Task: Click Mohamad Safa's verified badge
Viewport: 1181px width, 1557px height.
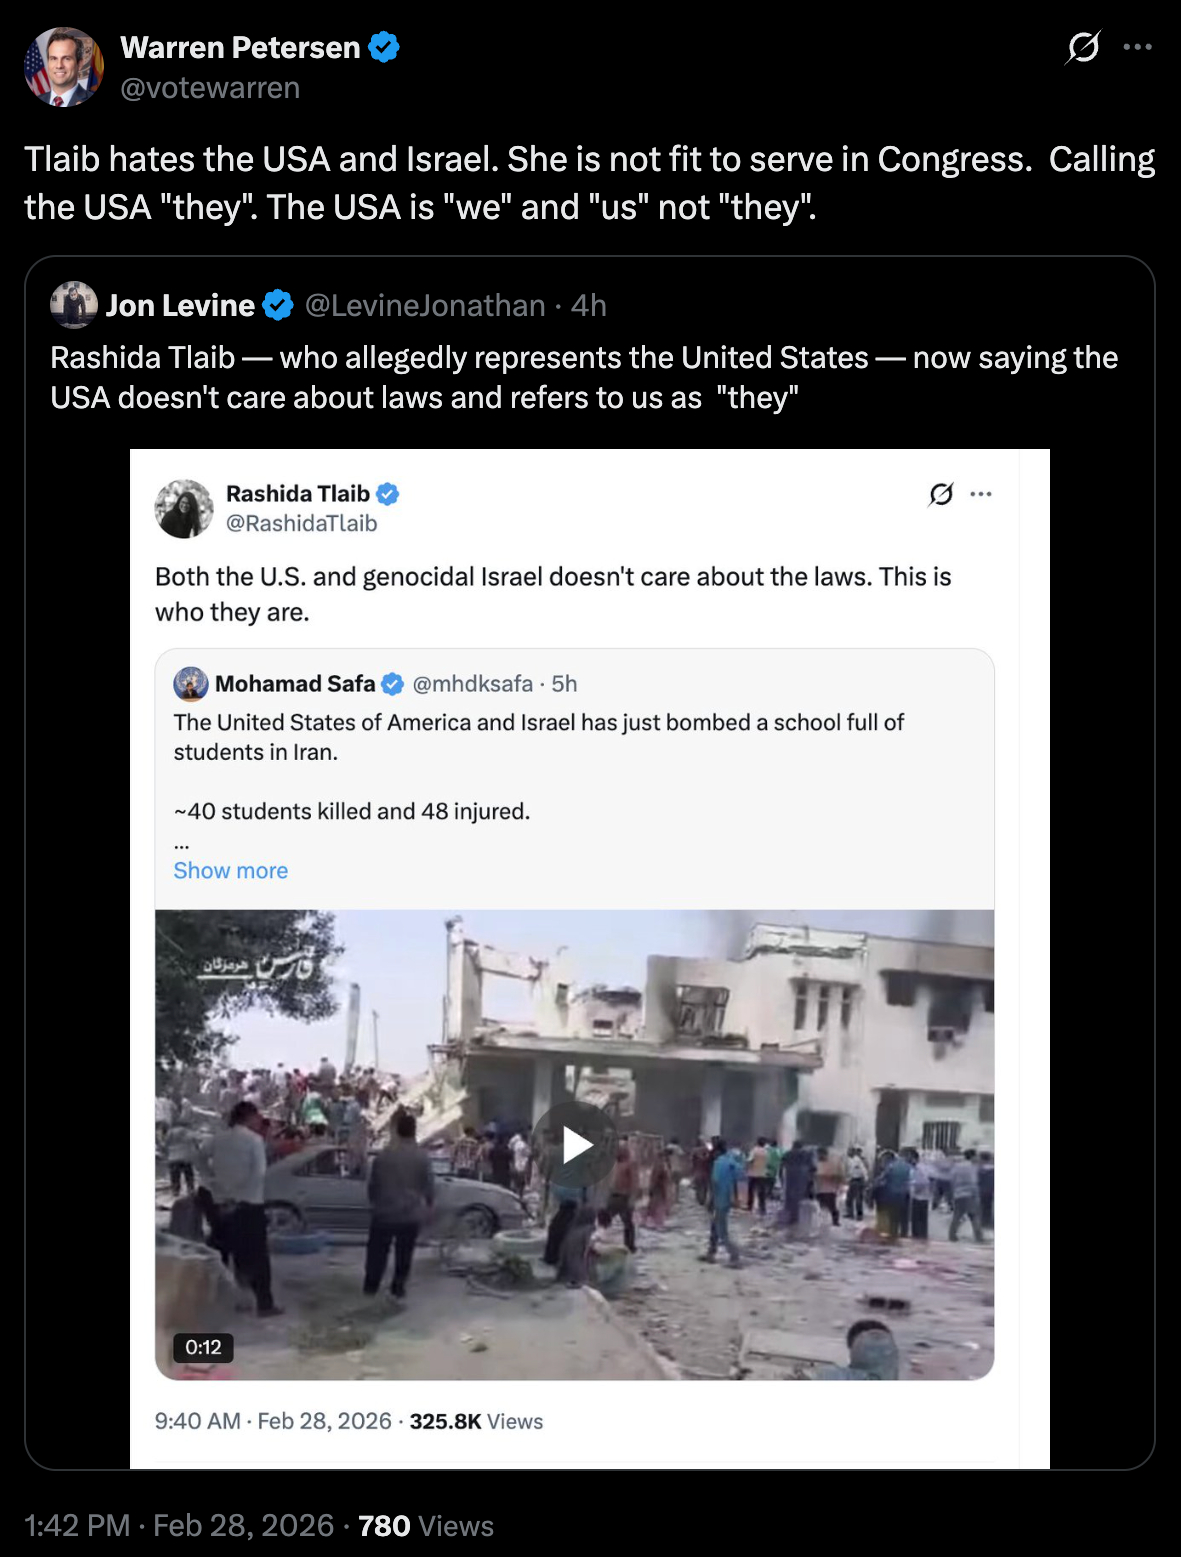Action: [393, 684]
